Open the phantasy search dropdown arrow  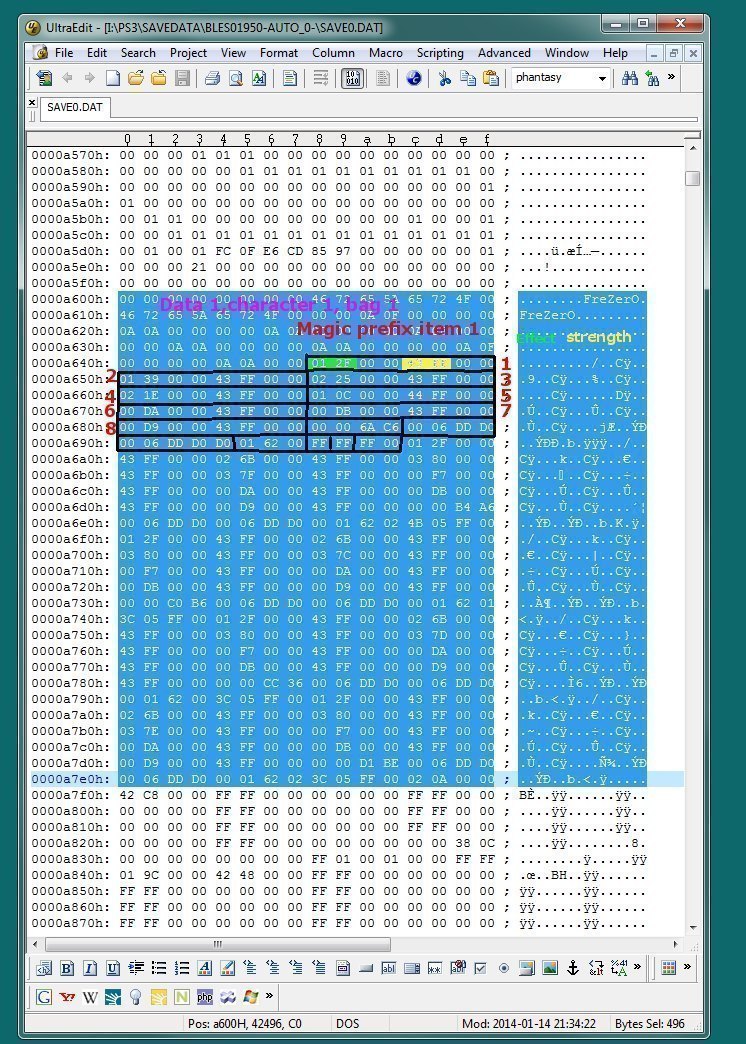(x=602, y=79)
